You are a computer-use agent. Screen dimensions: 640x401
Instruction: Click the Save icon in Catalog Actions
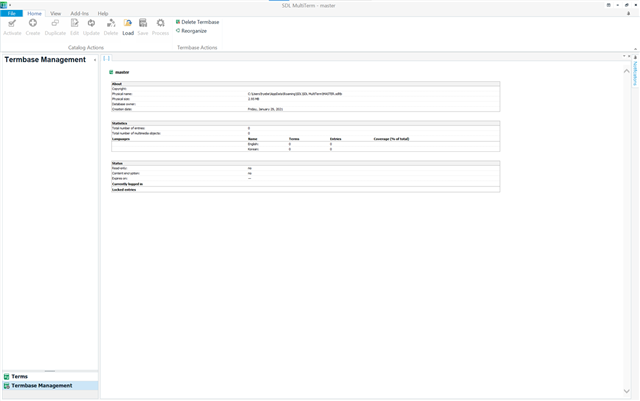(x=143, y=23)
